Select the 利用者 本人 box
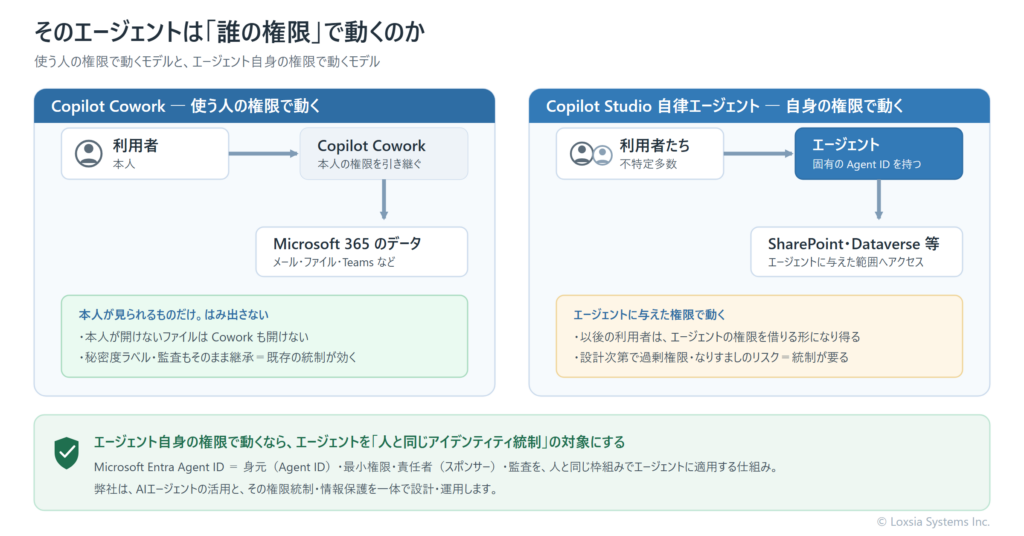The image size is (1024, 536). click(145, 153)
